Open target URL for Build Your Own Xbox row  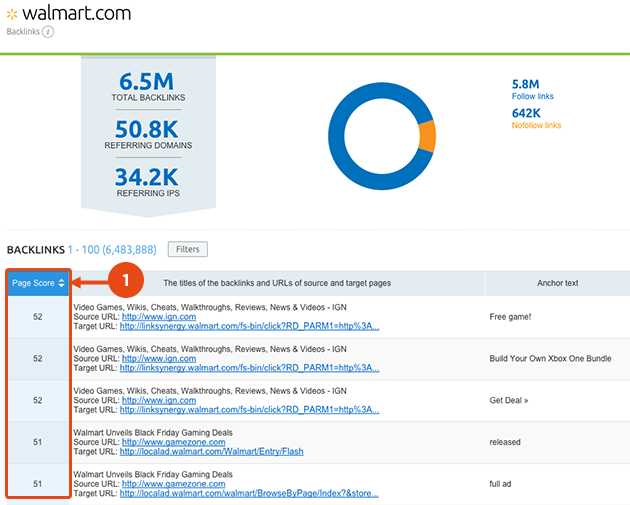(x=250, y=368)
